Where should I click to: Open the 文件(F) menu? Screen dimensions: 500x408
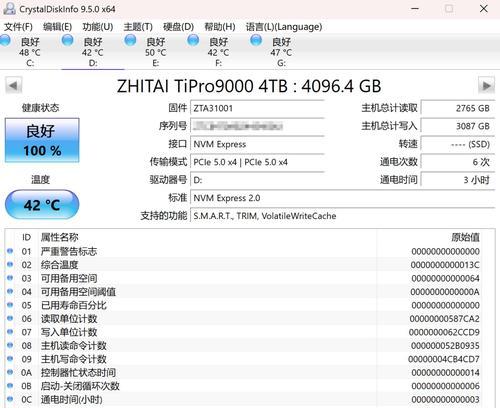coord(18,27)
